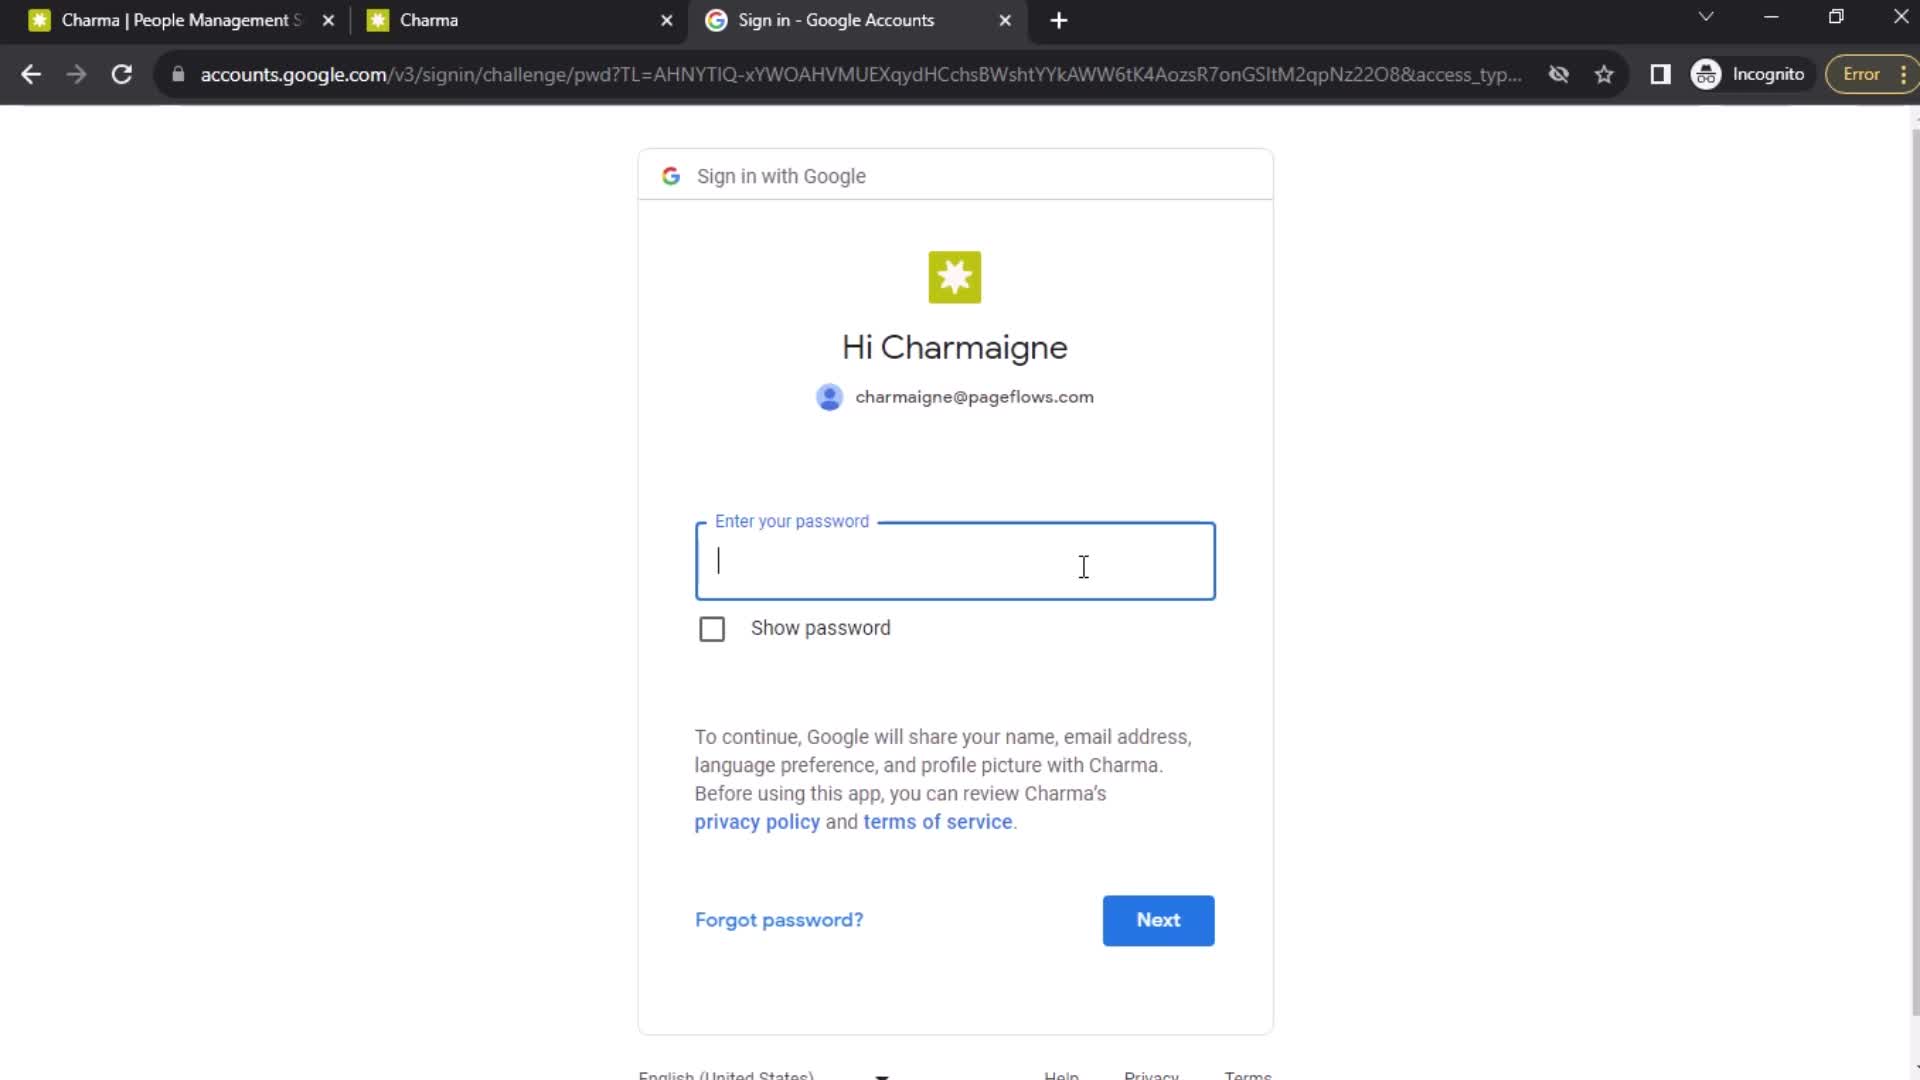Screen dimensions: 1920x1080
Task: Close the Charma People Management tab
Action: click(328, 20)
